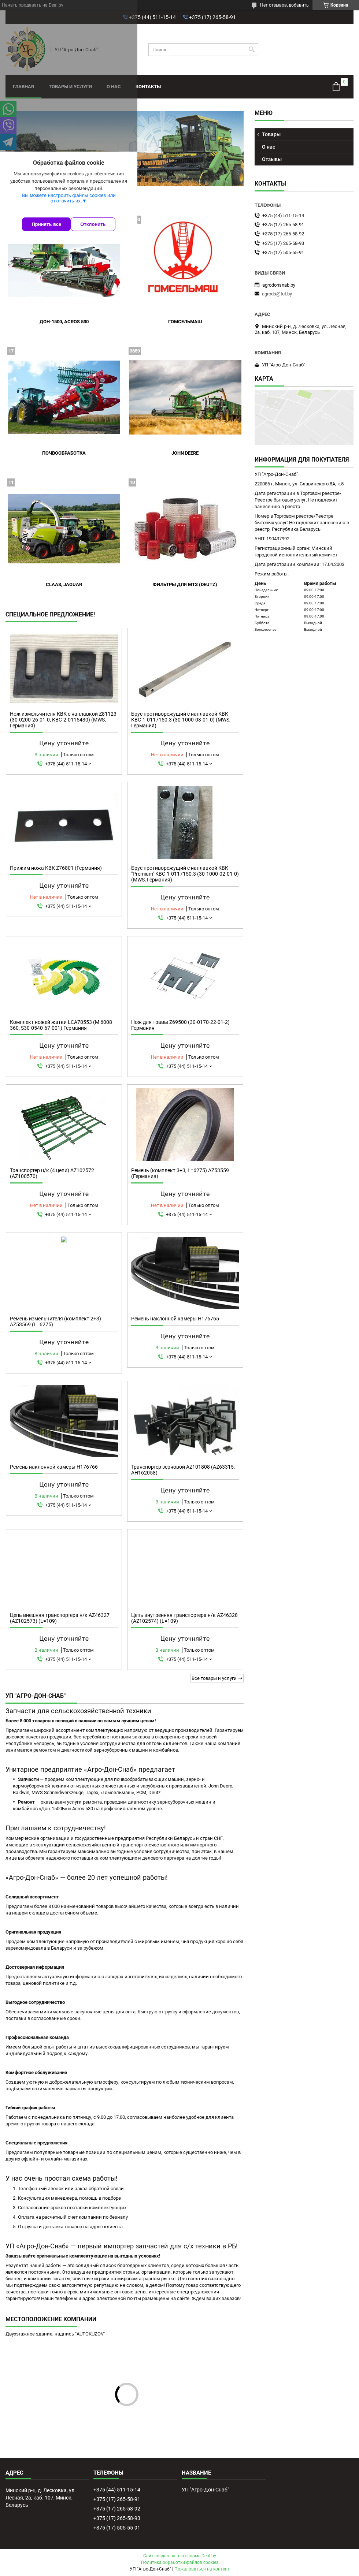Open the WhatsApp chat icon
Viewport: 359px width, 2576px height.
pyautogui.click(x=8, y=108)
